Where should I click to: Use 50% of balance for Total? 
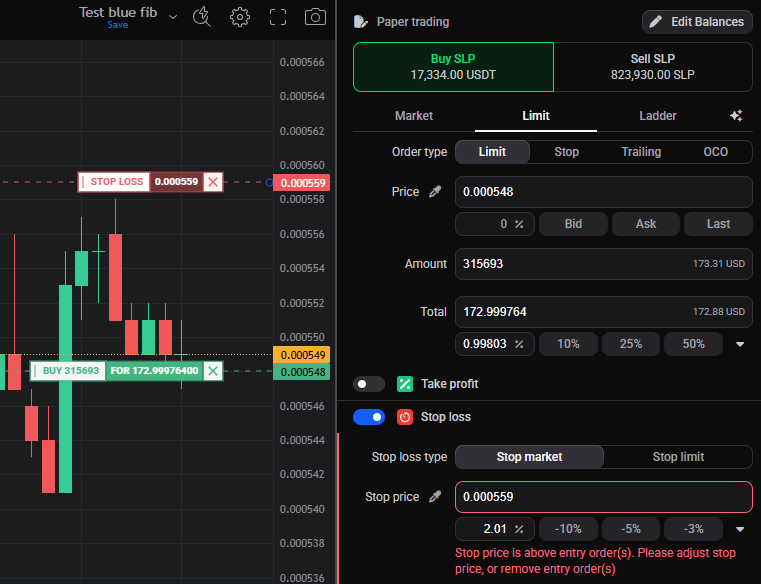click(694, 344)
